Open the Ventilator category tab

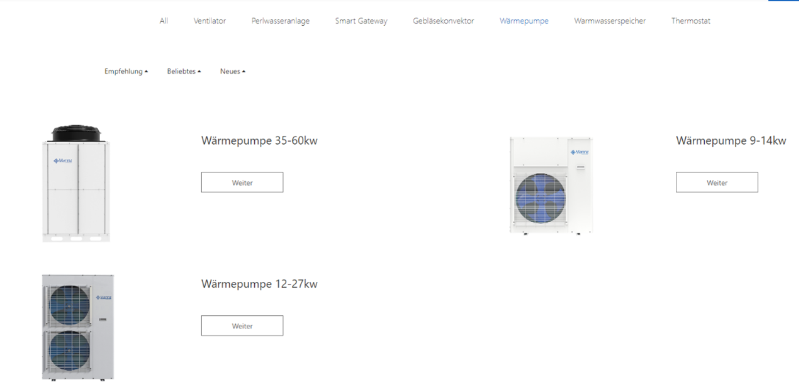[x=209, y=21]
